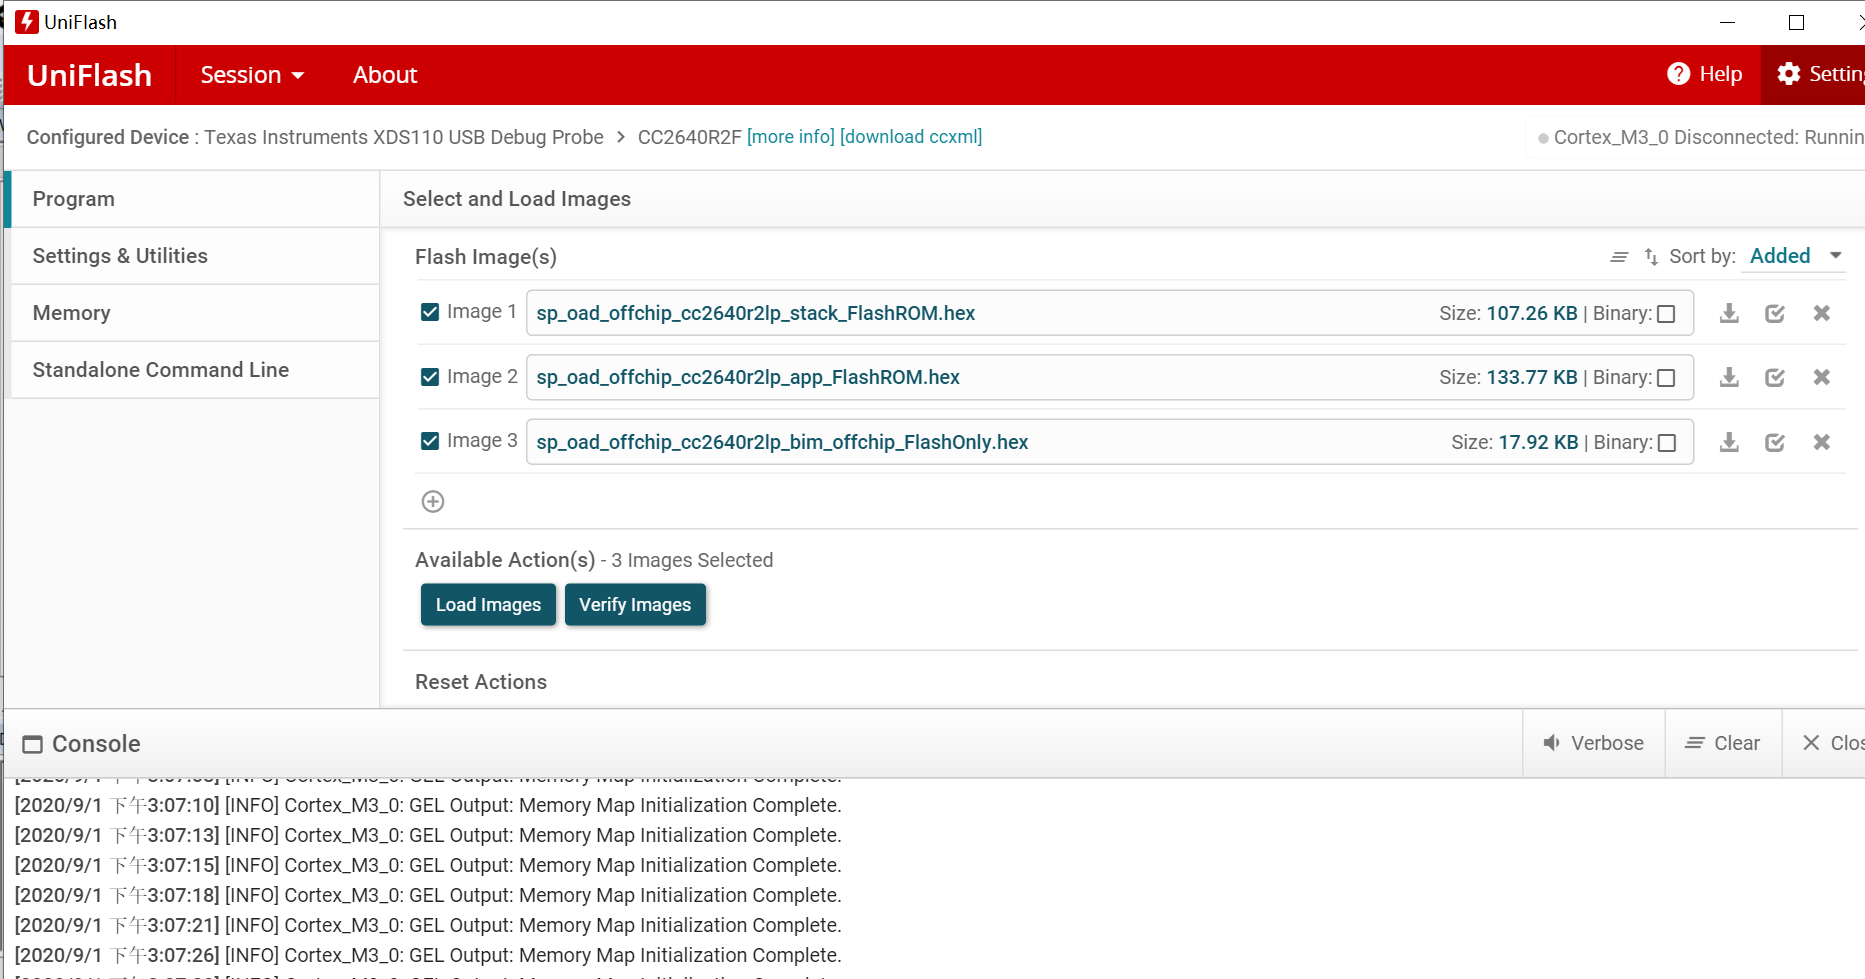Image resolution: width=1865 pixels, height=979 pixels.
Task: Click the "Texas Instruments XDS110 USB Debug Probe" text
Action: tap(404, 137)
